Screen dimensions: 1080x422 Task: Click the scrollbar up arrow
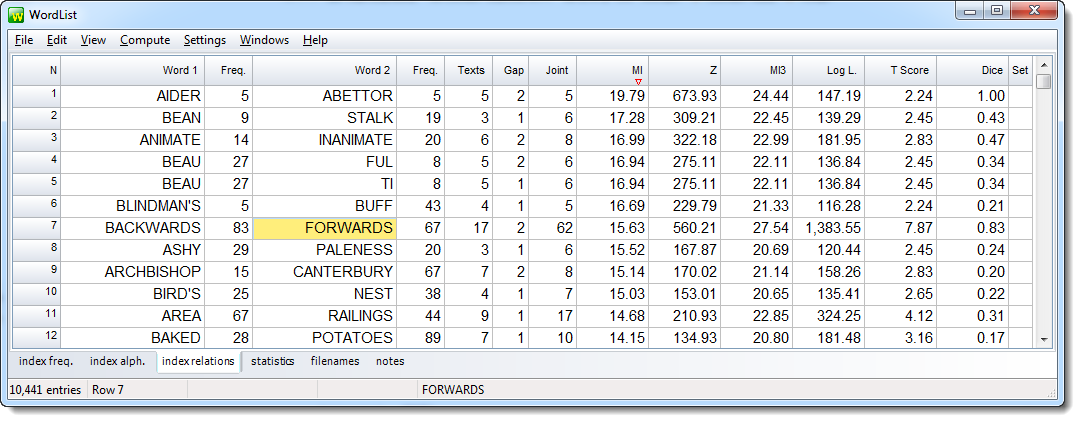[1044, 63]
